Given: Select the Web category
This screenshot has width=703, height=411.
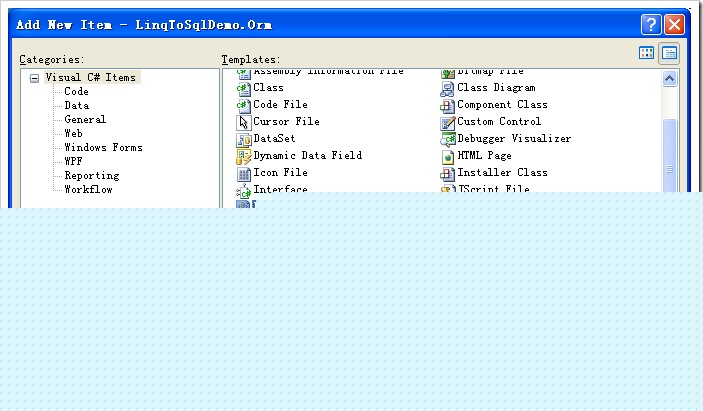Looking at the screenshot, I should point(73,133).
